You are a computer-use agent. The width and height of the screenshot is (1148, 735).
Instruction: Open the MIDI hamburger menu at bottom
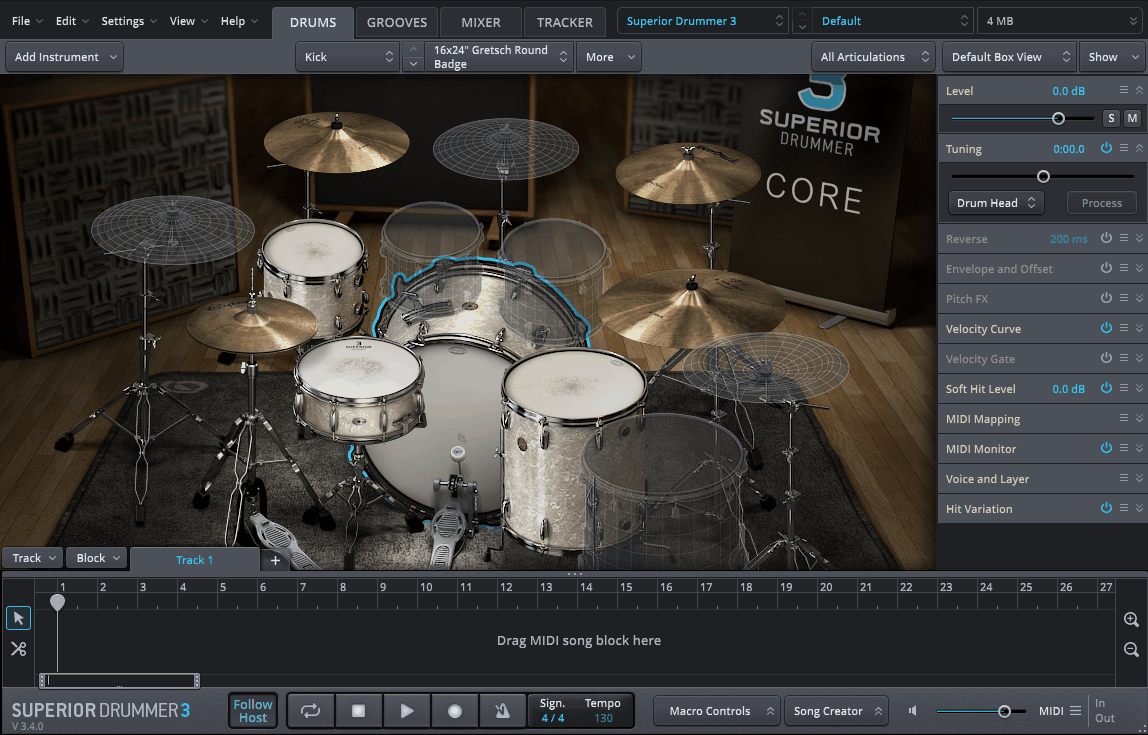(x=1076, y=711)
